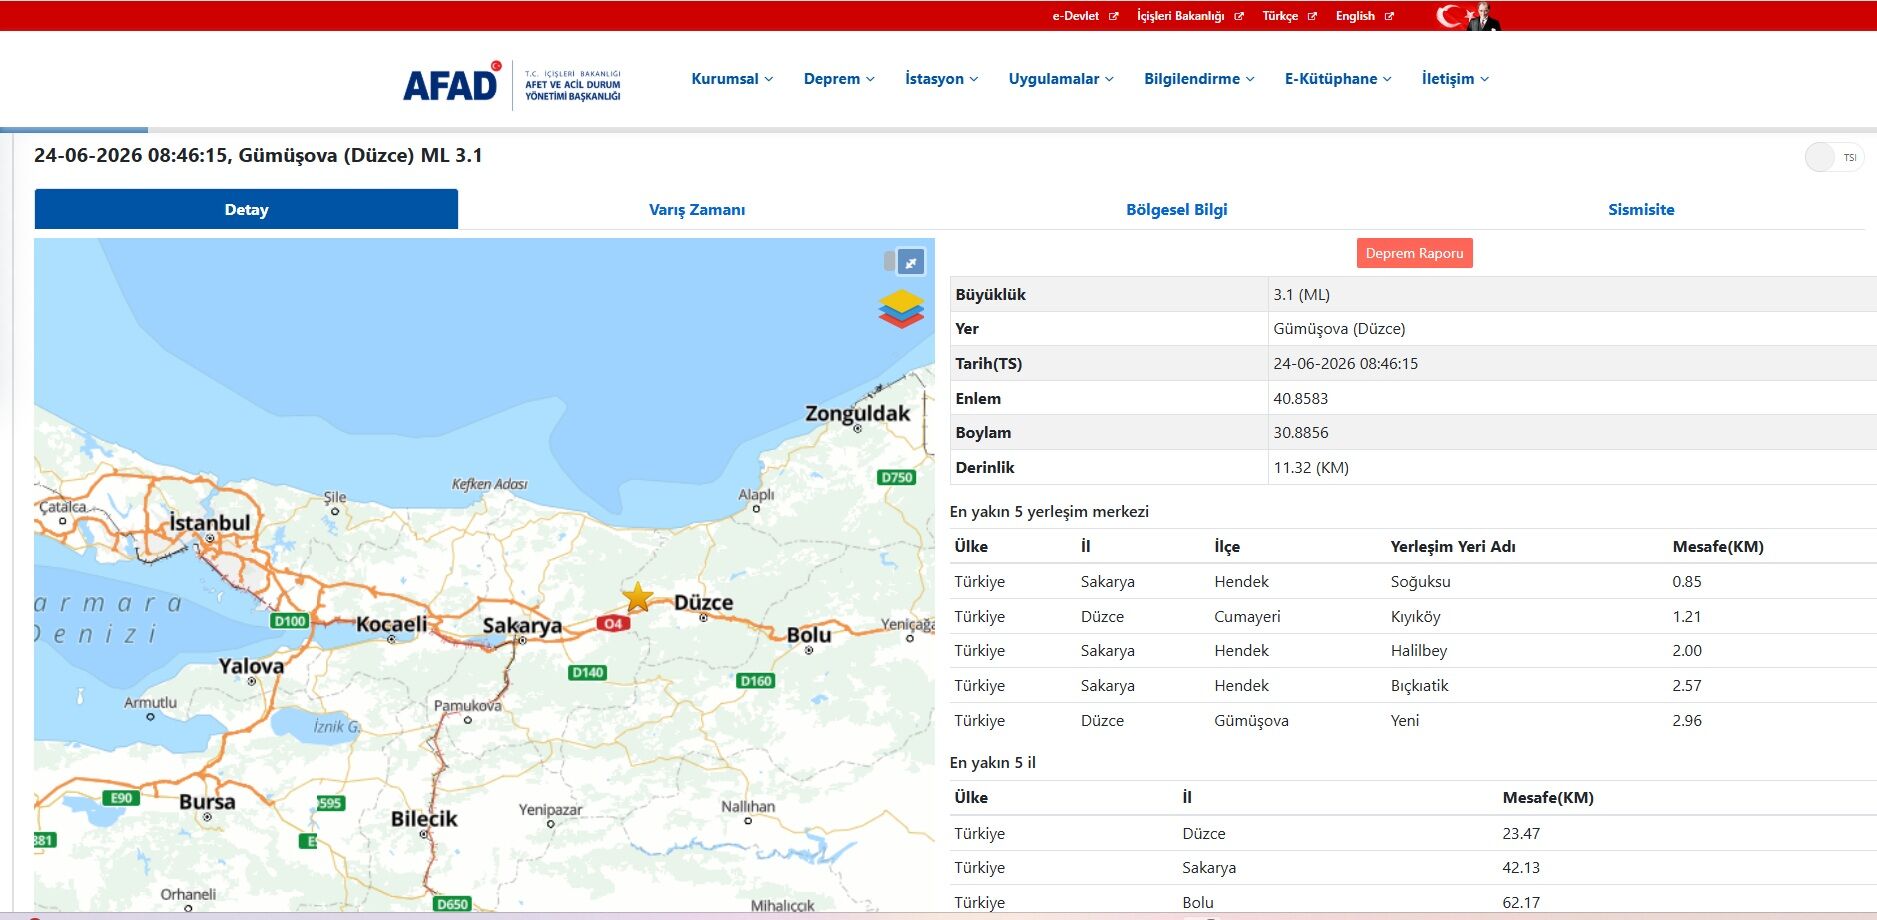This screenshot has height=920, width=1877.
Task: Switch site language to English
Action: pos(1355,16)
